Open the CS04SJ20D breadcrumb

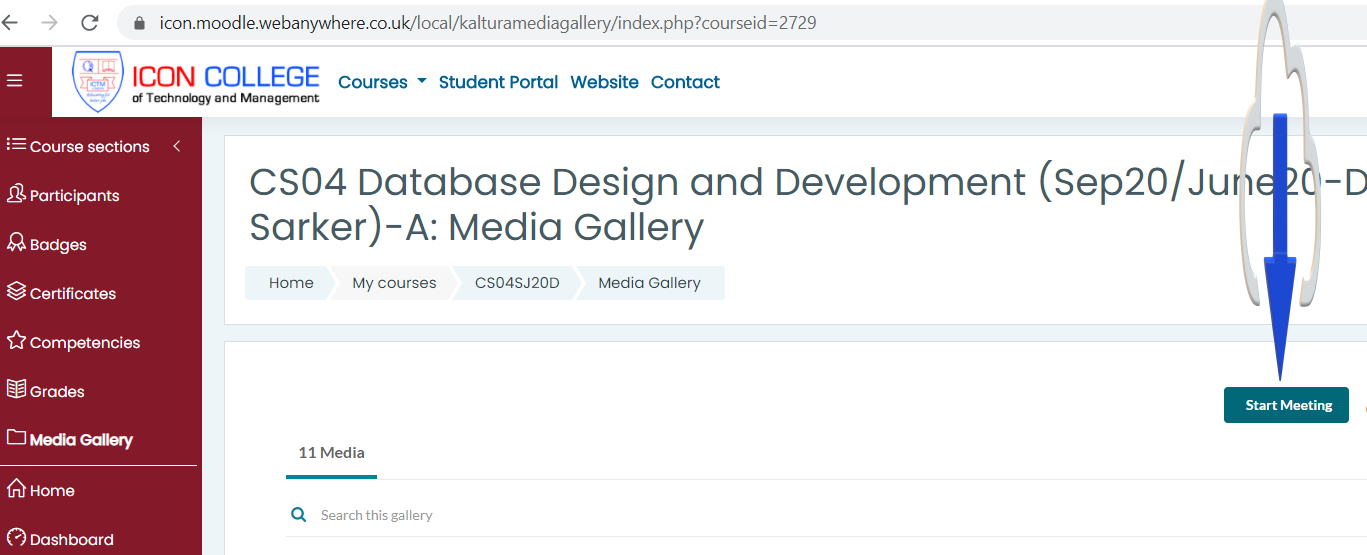[517, 283]
